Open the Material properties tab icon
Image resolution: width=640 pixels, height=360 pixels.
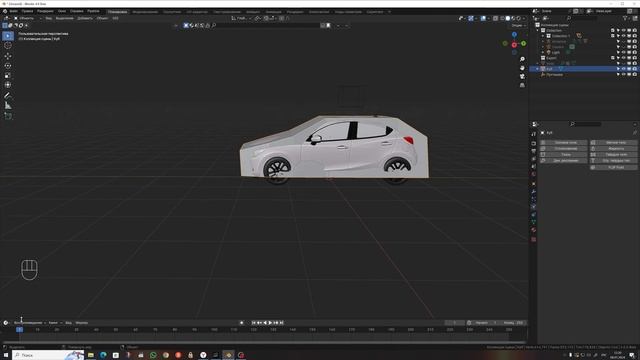click(533, 230)
